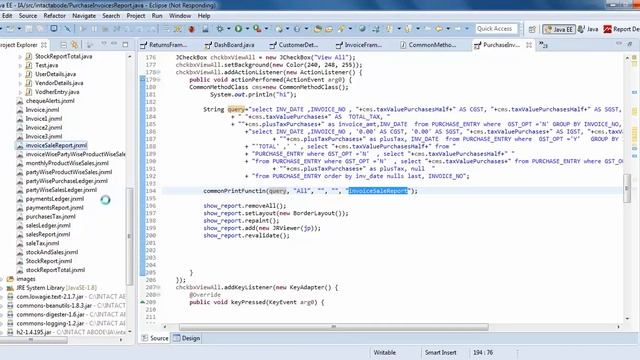Expand the VocherEntry.java tree node
The image size is (640, 360).
20,92
